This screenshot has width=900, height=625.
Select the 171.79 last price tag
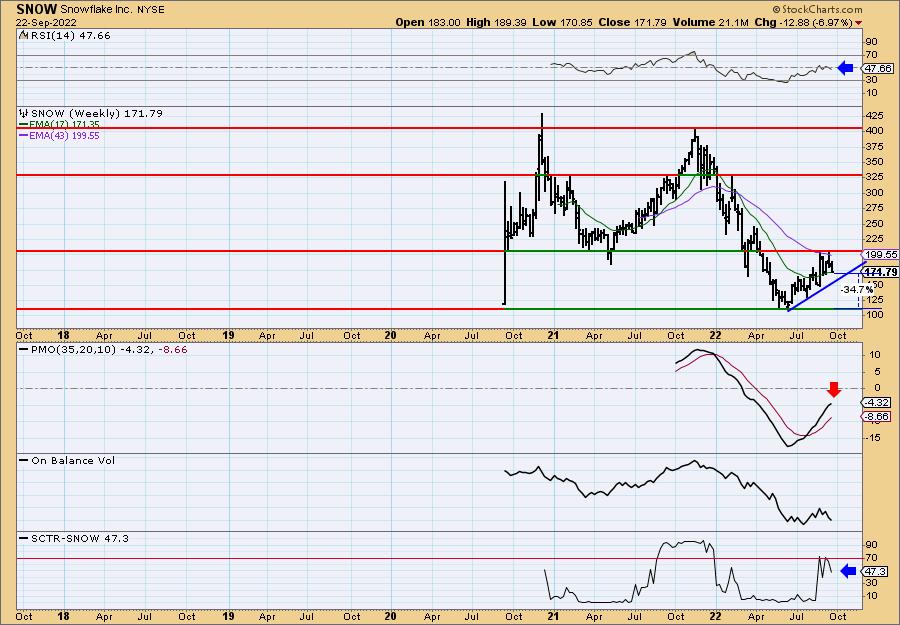pyautogui.click(x=880, y=272)
